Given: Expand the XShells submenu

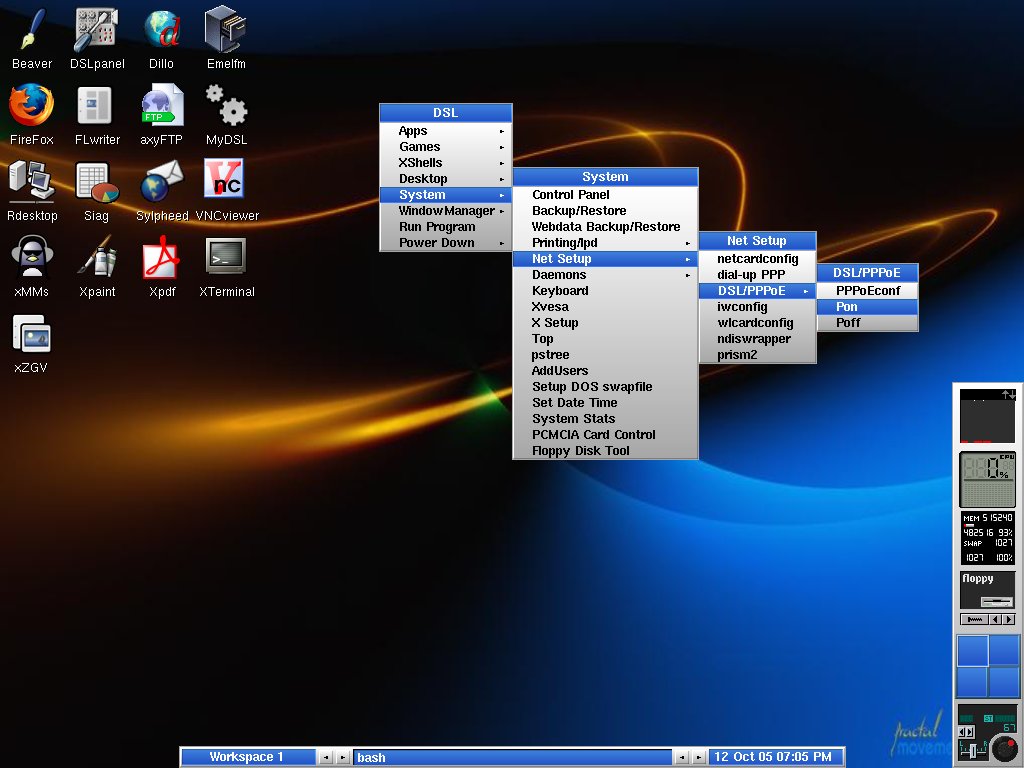Looking at the screenshot, I should (445, 163).
